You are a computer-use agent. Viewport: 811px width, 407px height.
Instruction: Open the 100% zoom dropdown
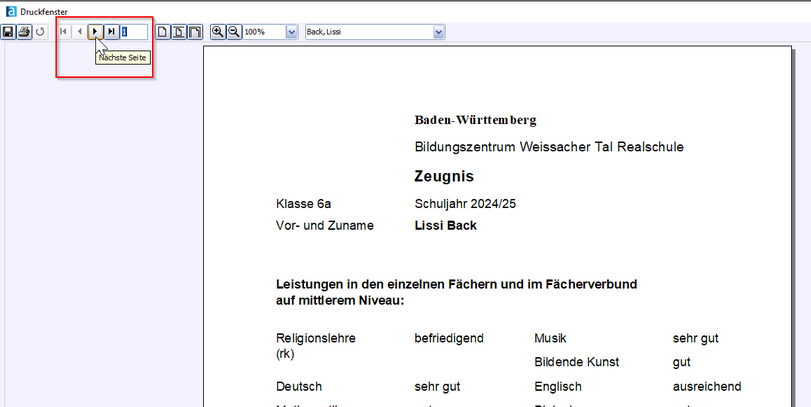coord(292,32)
